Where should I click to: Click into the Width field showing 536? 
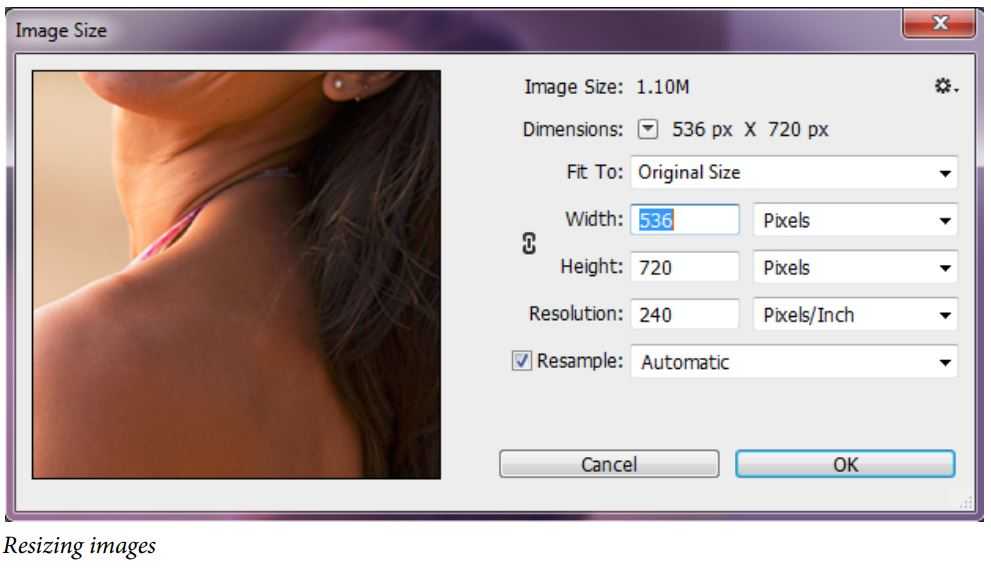click(684, 219)
